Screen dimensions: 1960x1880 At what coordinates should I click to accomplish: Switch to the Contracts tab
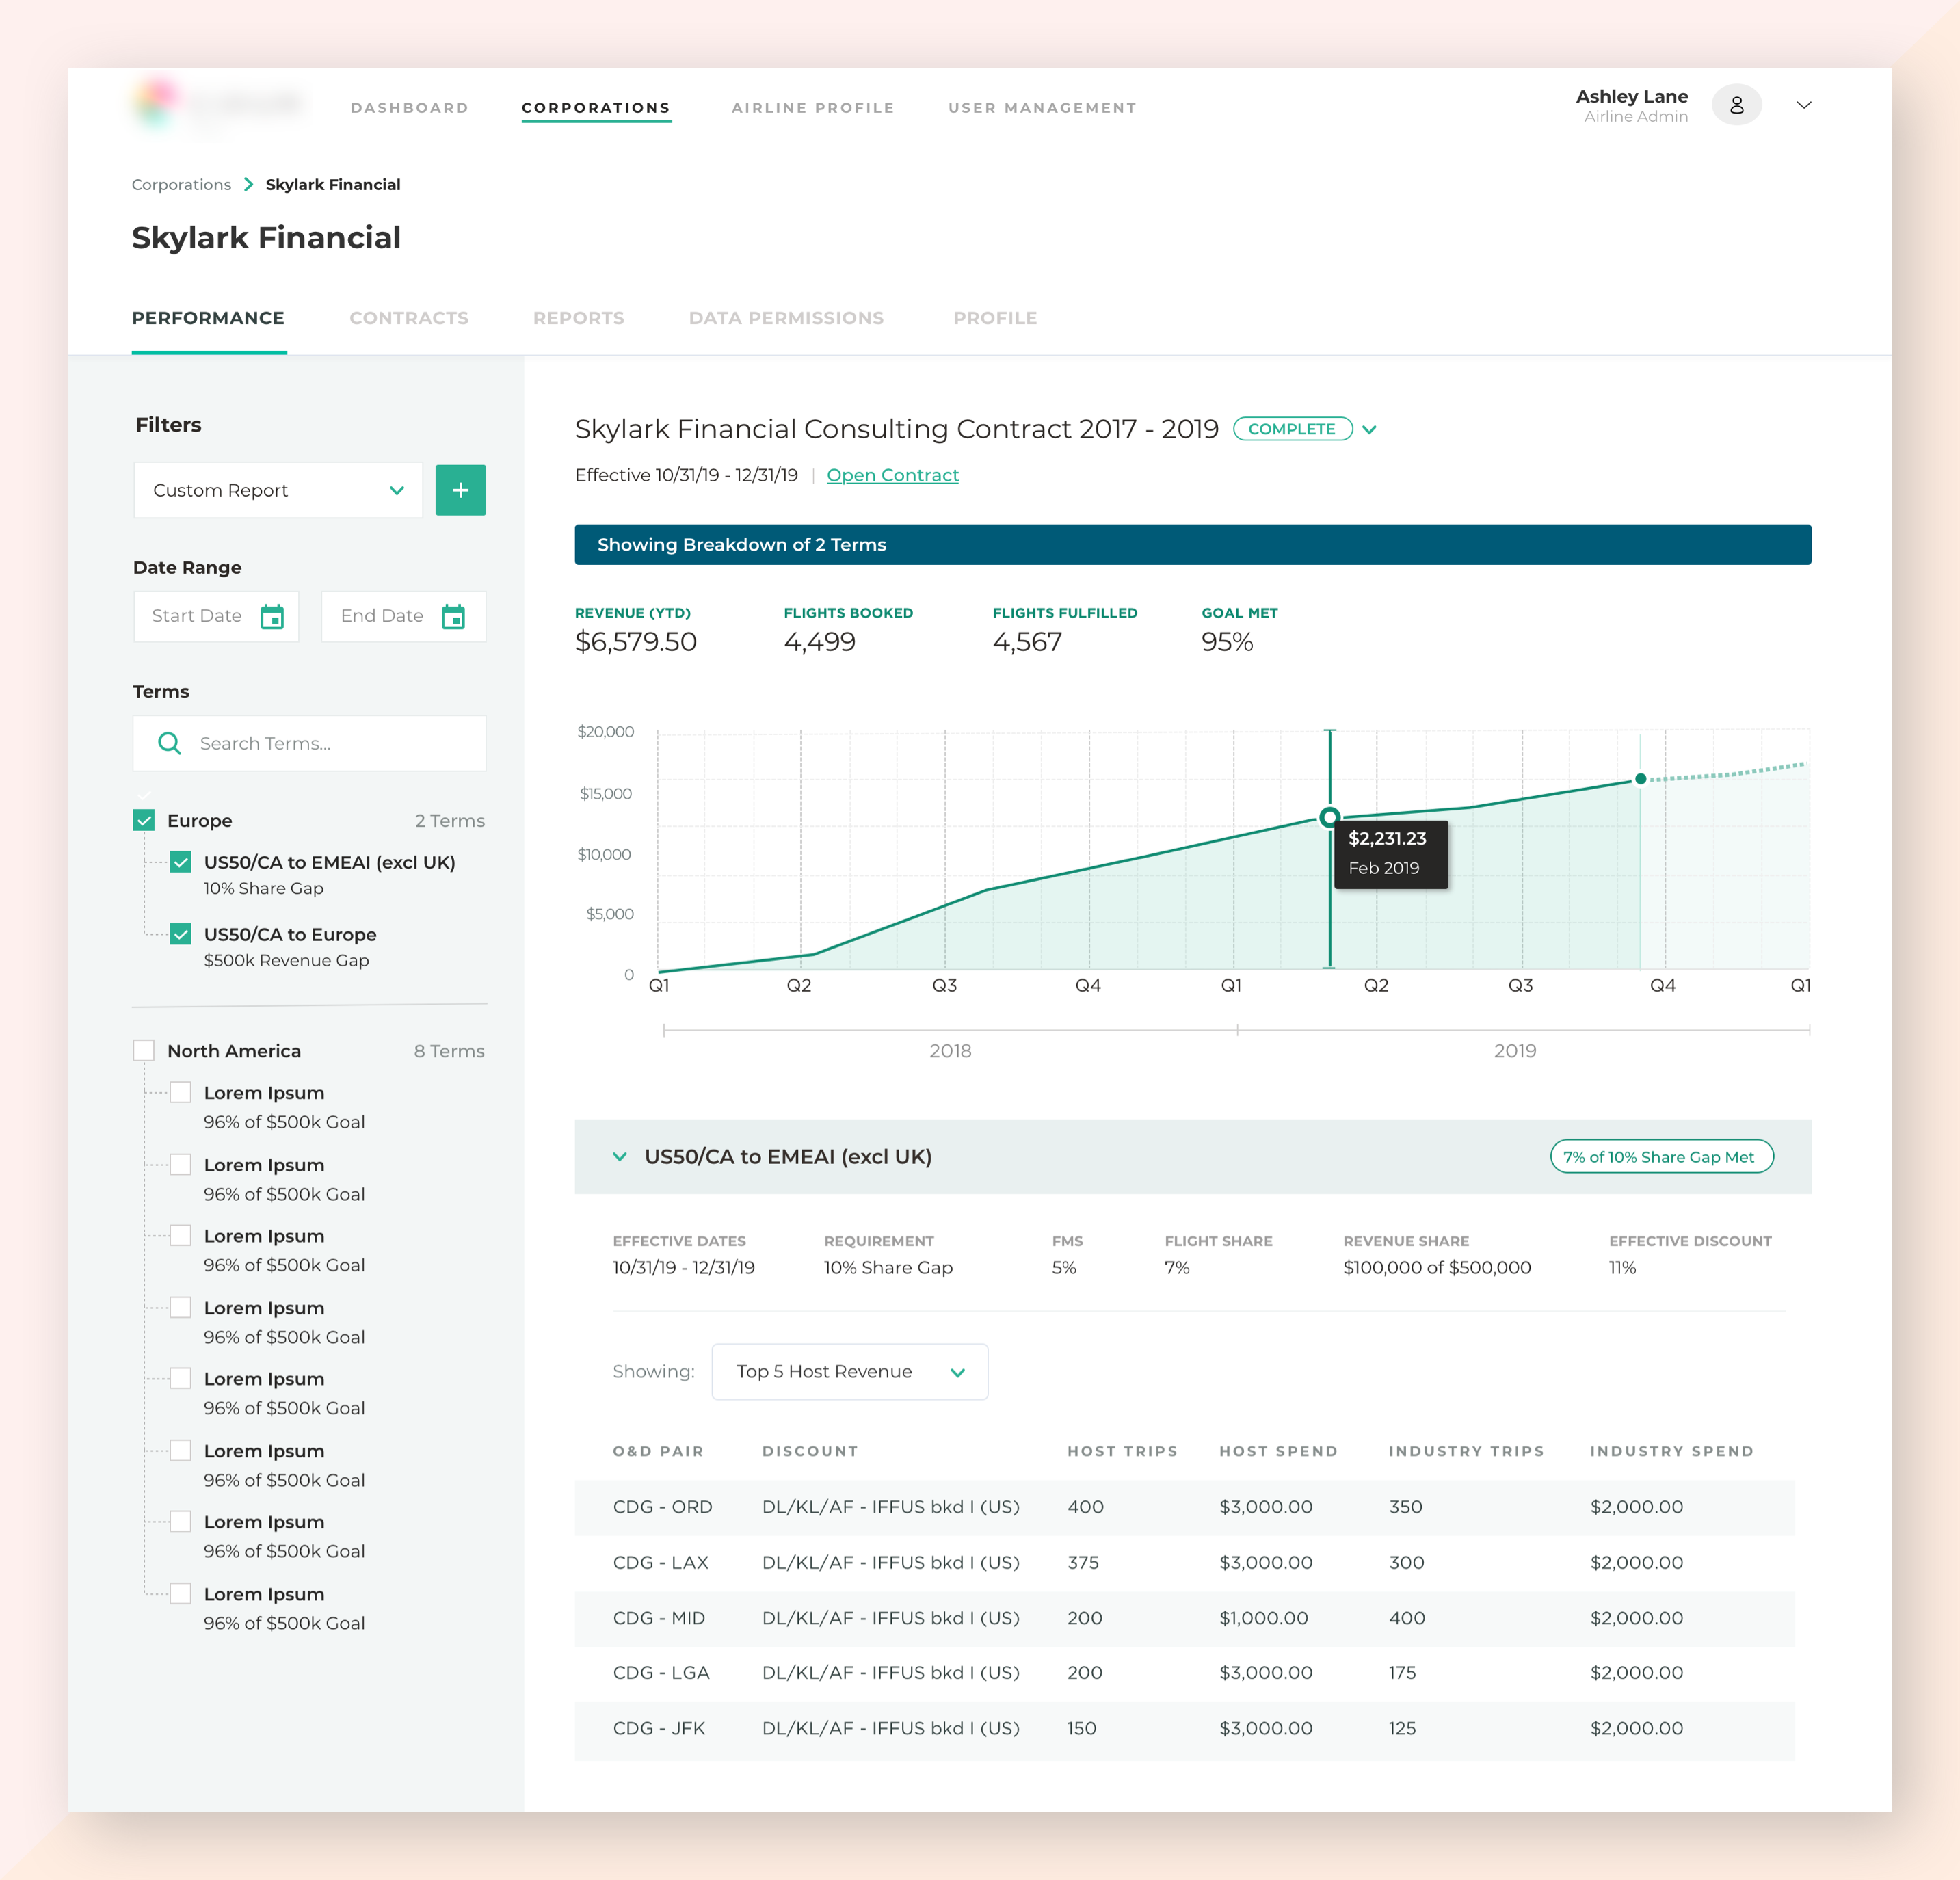tap(408, 318)
